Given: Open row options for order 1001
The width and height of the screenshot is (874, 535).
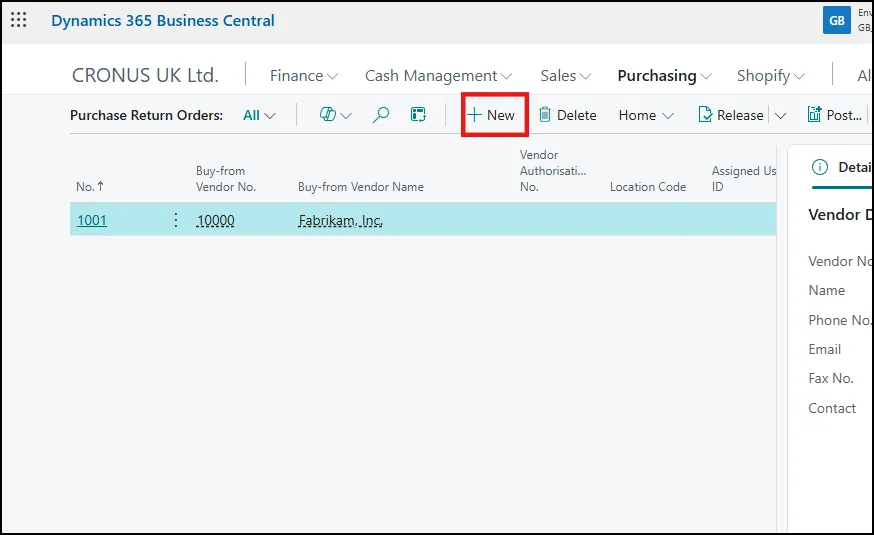Looking at the screenshot, I should (x=176, y=220).
